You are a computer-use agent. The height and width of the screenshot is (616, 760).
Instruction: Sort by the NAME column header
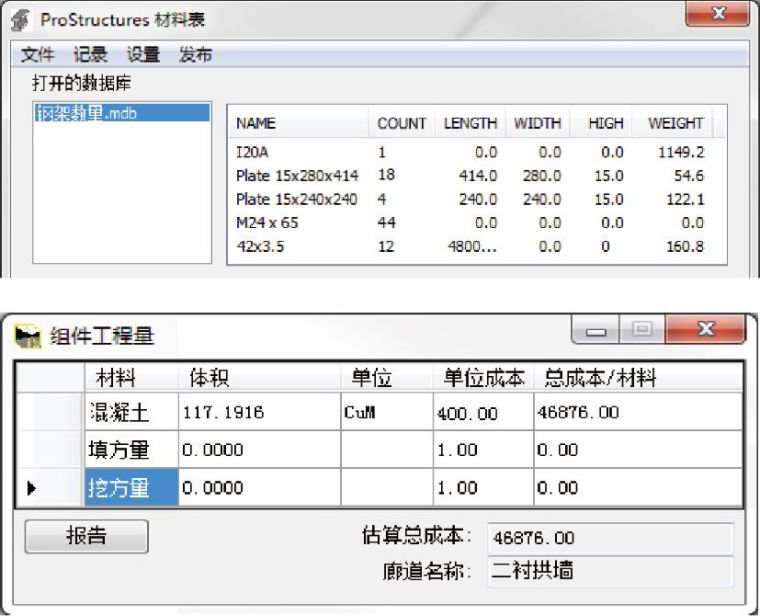click(256, 124)
